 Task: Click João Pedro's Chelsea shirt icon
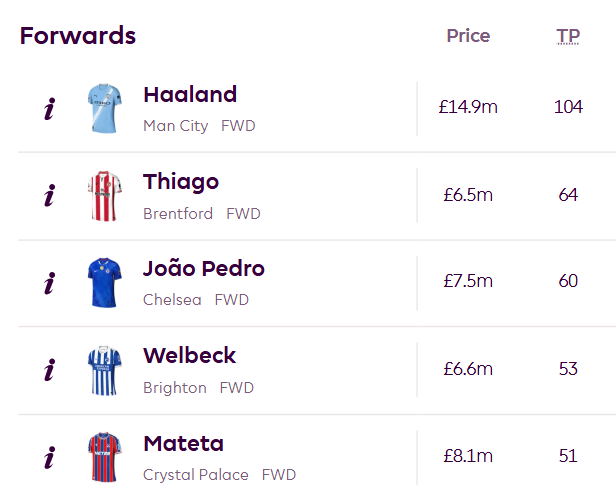point(104,282)
